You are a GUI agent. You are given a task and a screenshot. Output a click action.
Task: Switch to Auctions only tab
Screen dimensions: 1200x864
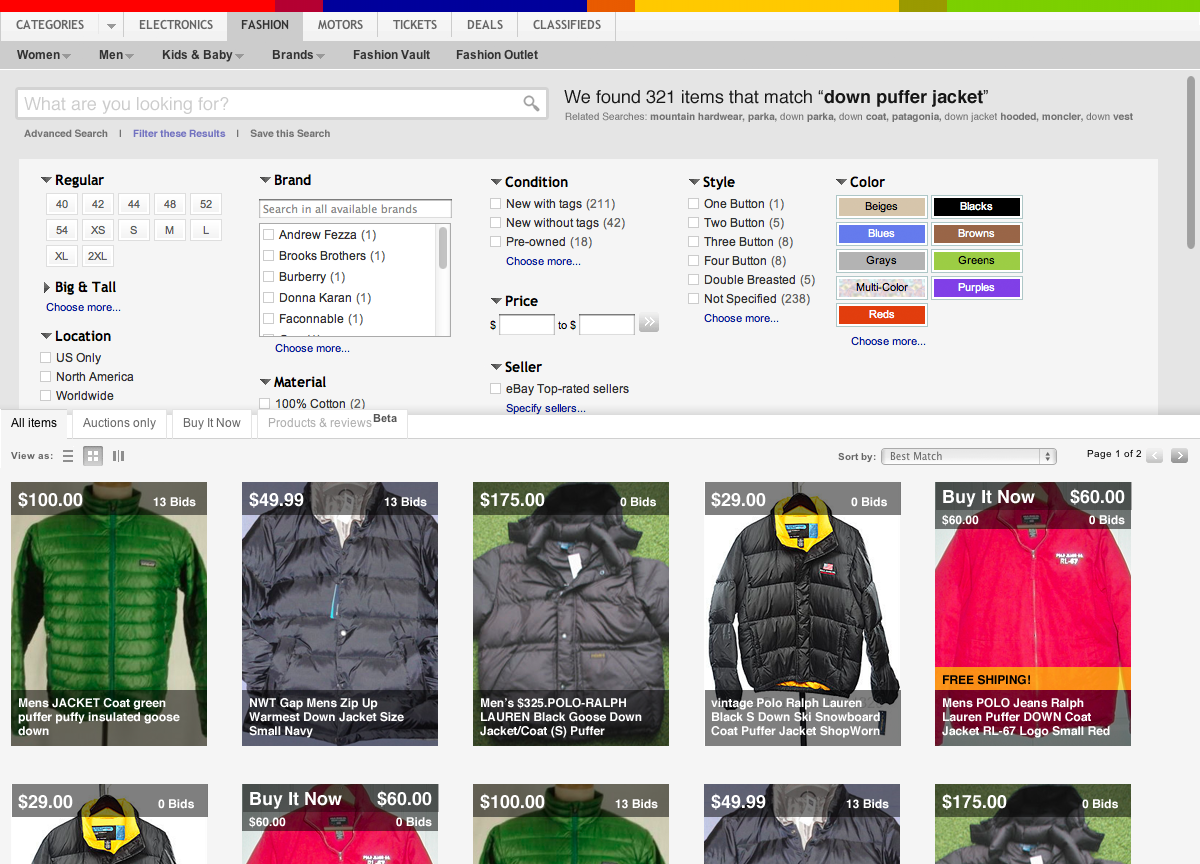point(119,424)
